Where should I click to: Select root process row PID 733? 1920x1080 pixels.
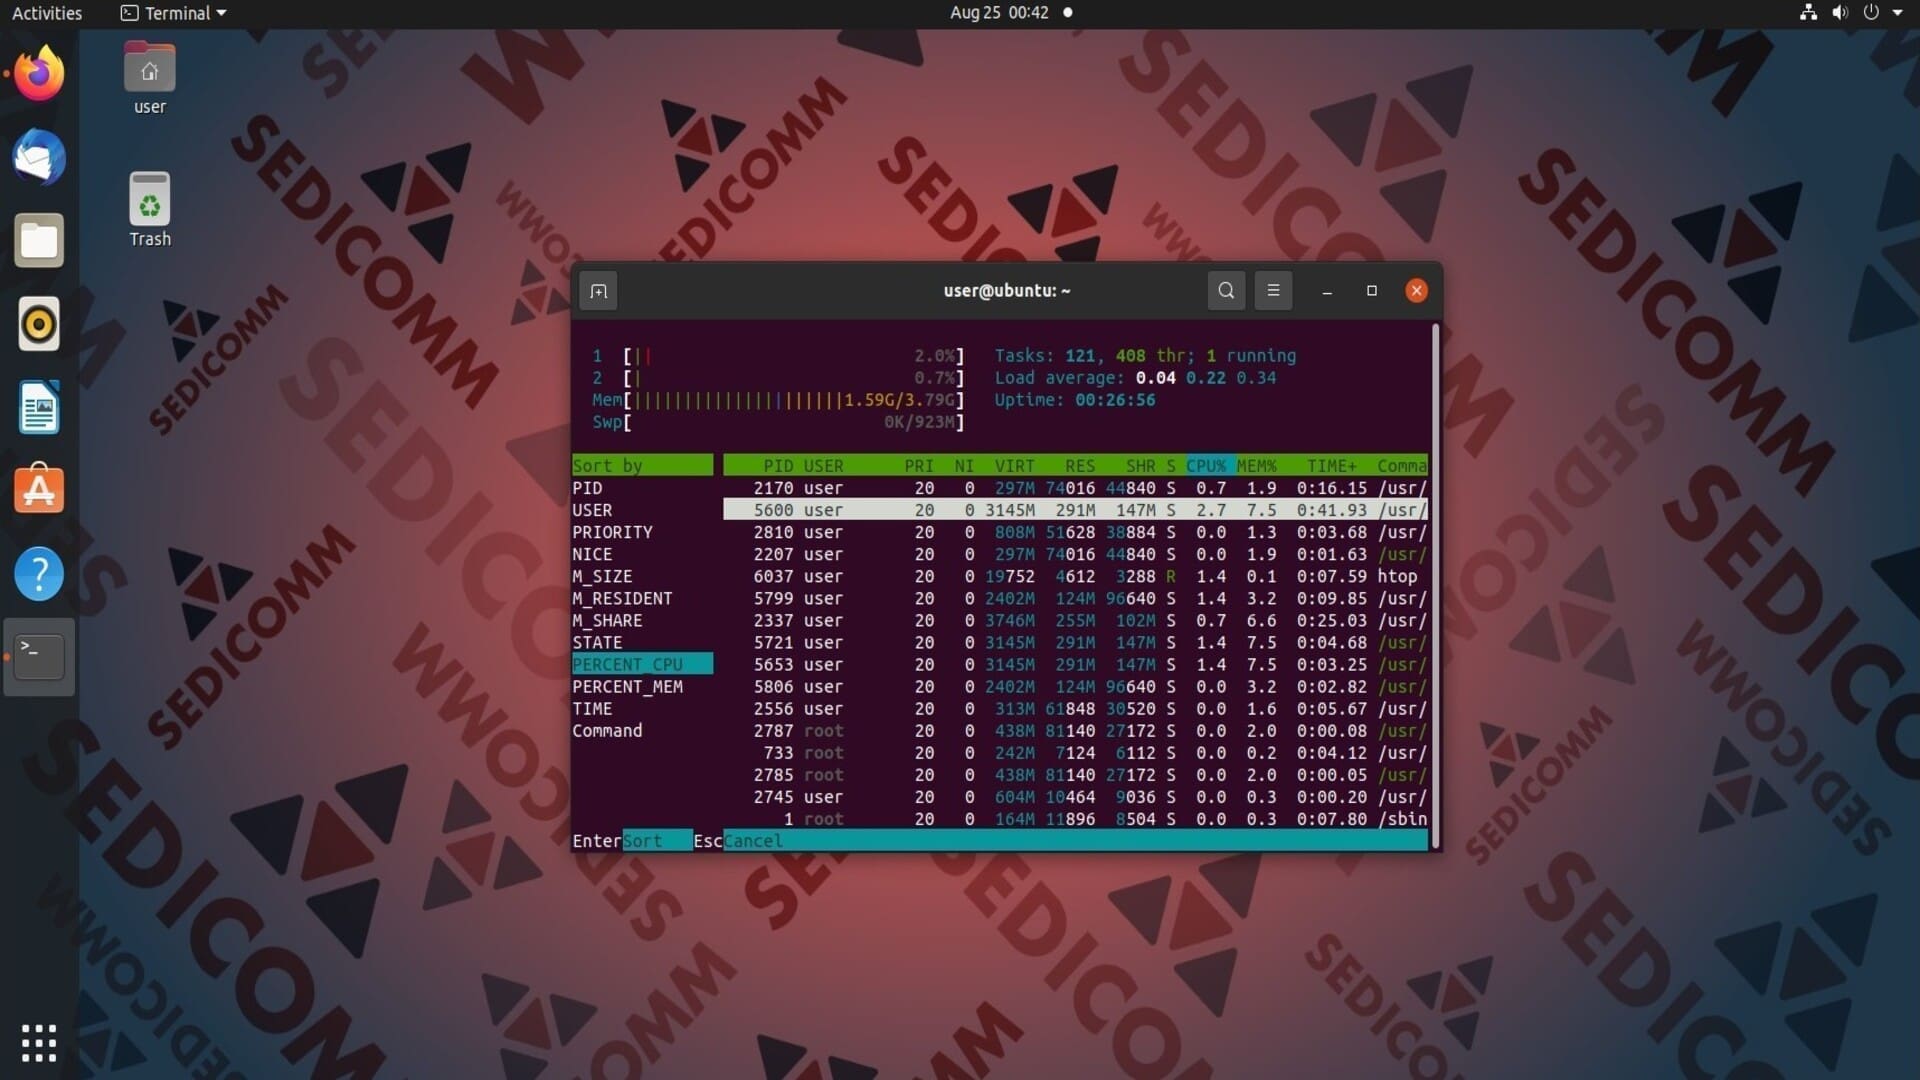pos(1075,753)
